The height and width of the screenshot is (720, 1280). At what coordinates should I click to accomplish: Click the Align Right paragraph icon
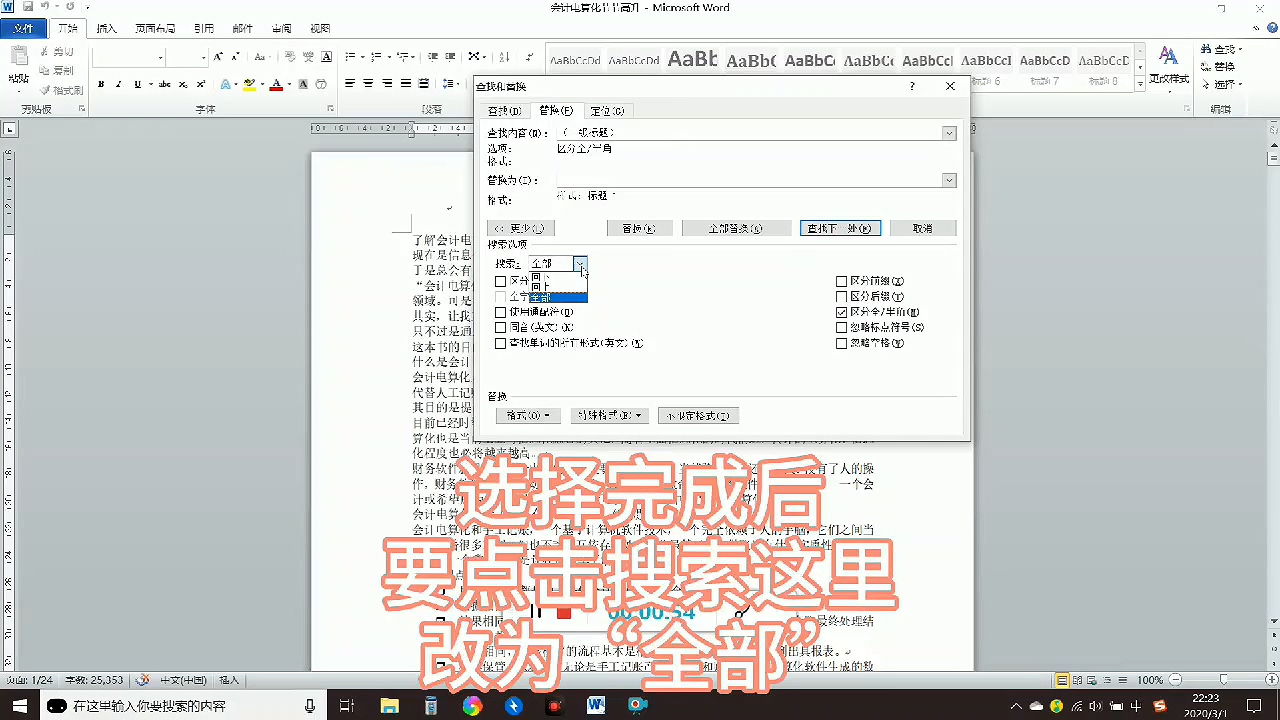pos(387,84)
